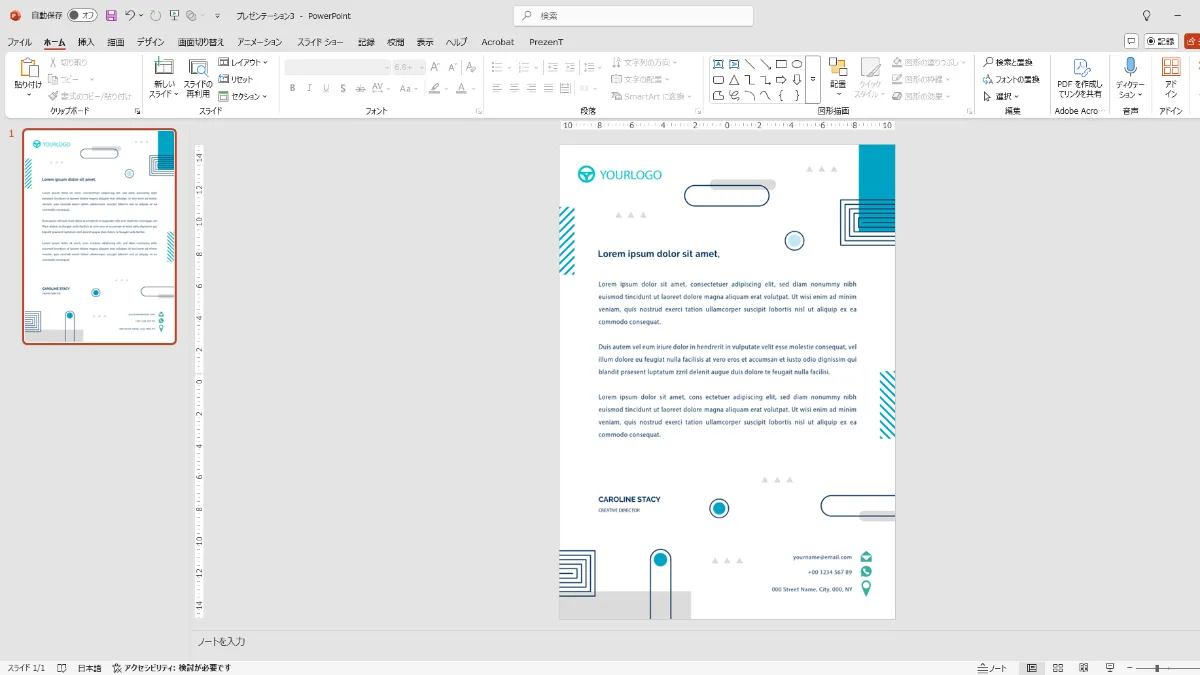Click the 新しいスライド (New Slide) icon

click(164, 67)
